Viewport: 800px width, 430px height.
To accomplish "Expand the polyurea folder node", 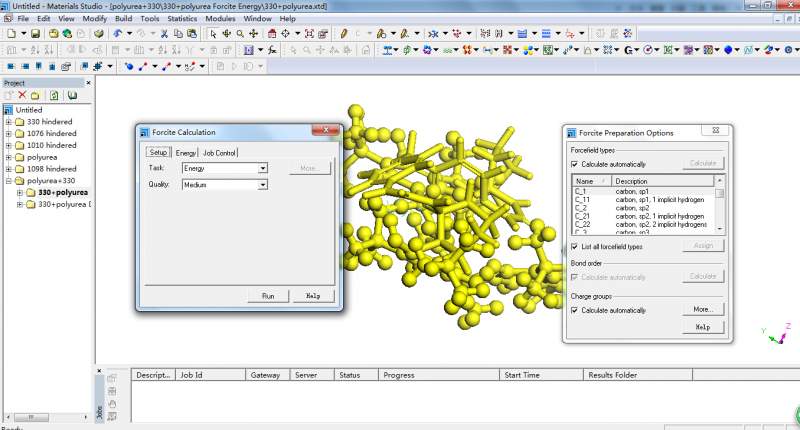I will 8,157.
